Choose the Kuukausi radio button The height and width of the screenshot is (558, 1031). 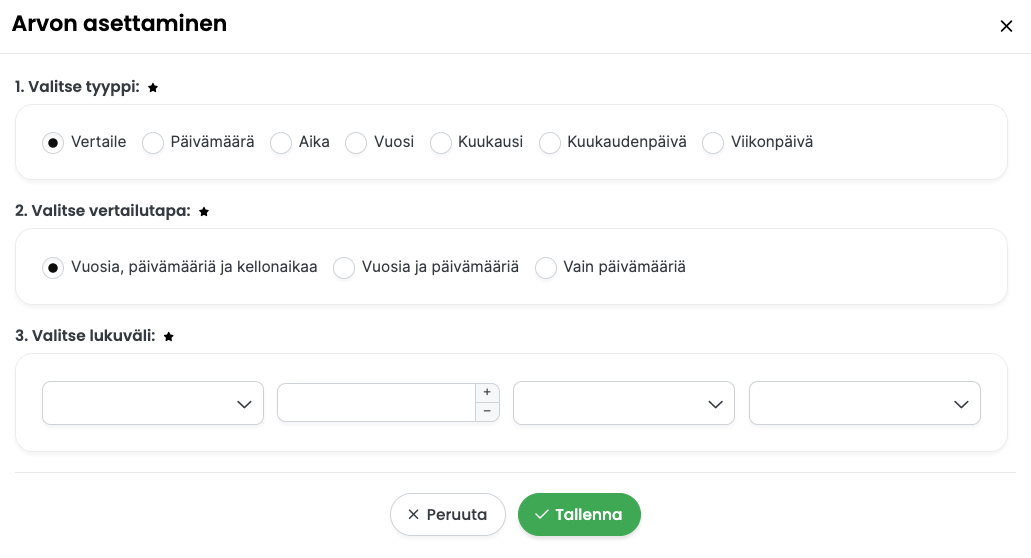pyautogui.click(x=441, y=143)
